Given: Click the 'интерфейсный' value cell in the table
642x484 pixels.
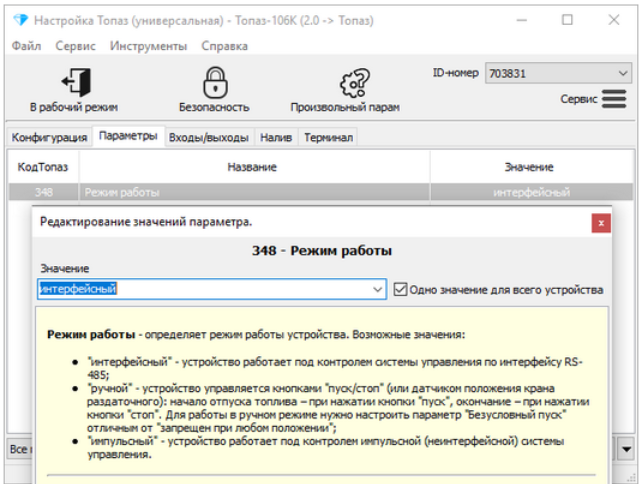Looking at the screenshot, I should click(x=531, y=192).
